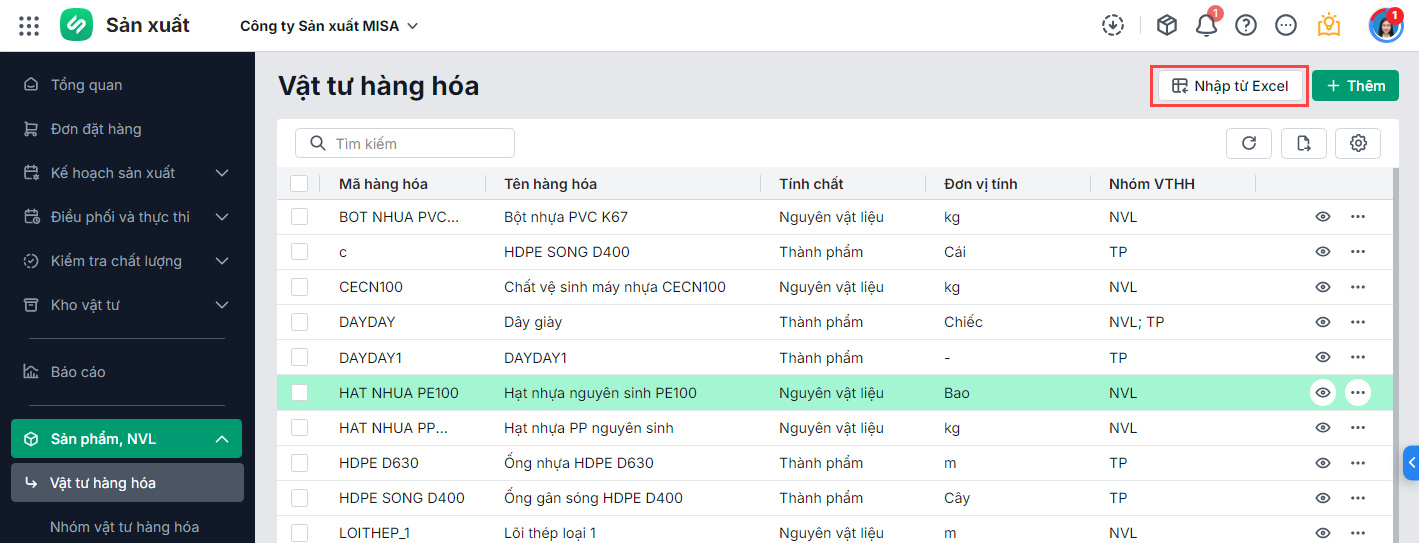Export the list to file

[1304, 143]
